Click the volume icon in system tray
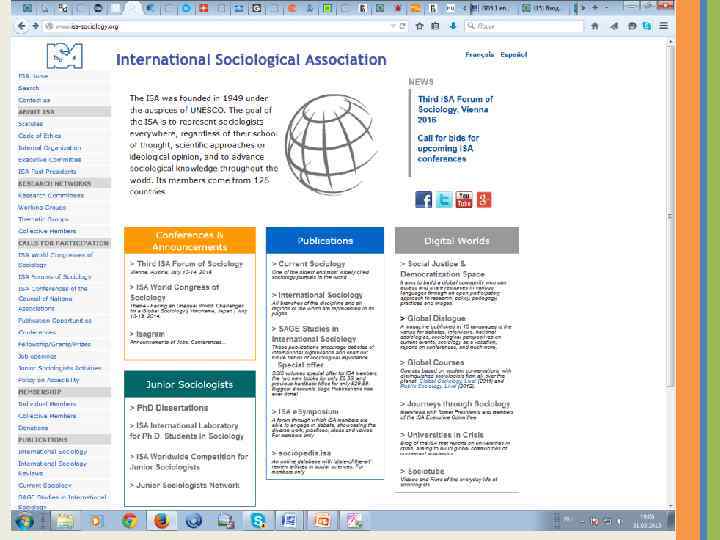The height and width of the screenshot is (540, 720). [x=619, y=521]
